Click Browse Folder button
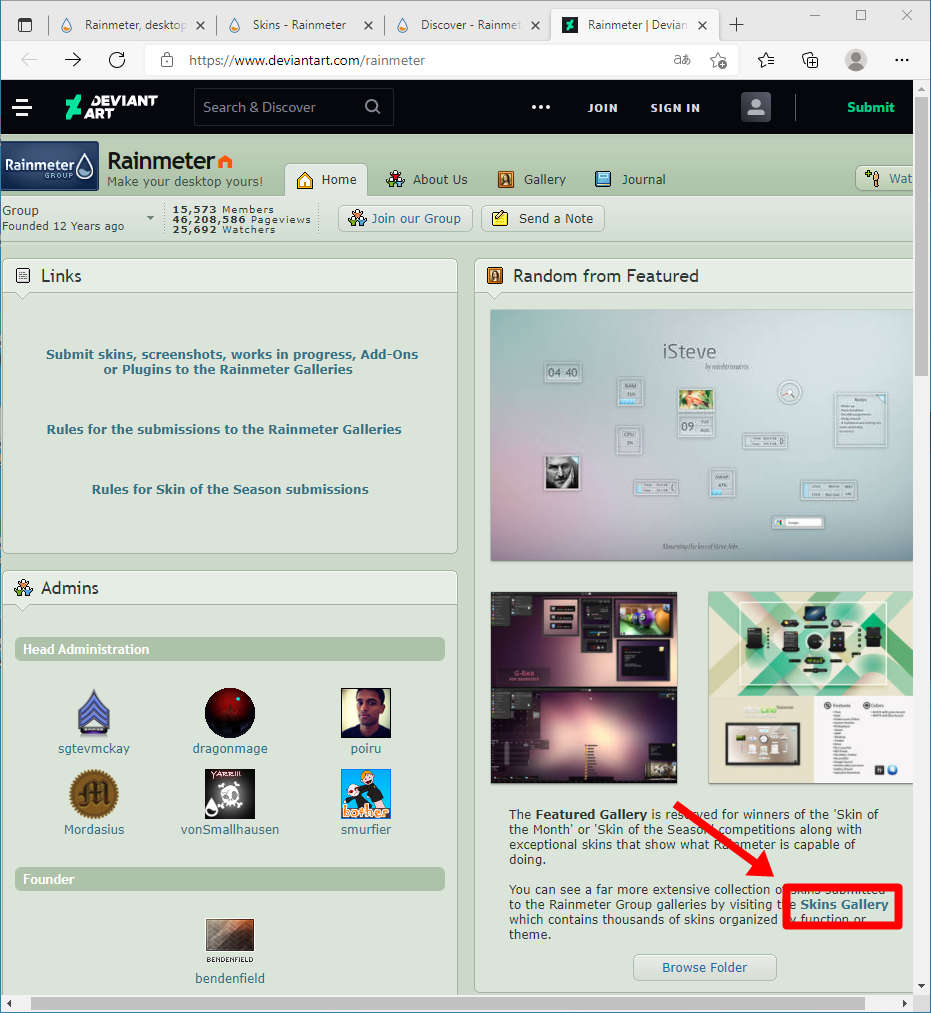Viewport: 931px width, 1013px height. click(705, 967)
